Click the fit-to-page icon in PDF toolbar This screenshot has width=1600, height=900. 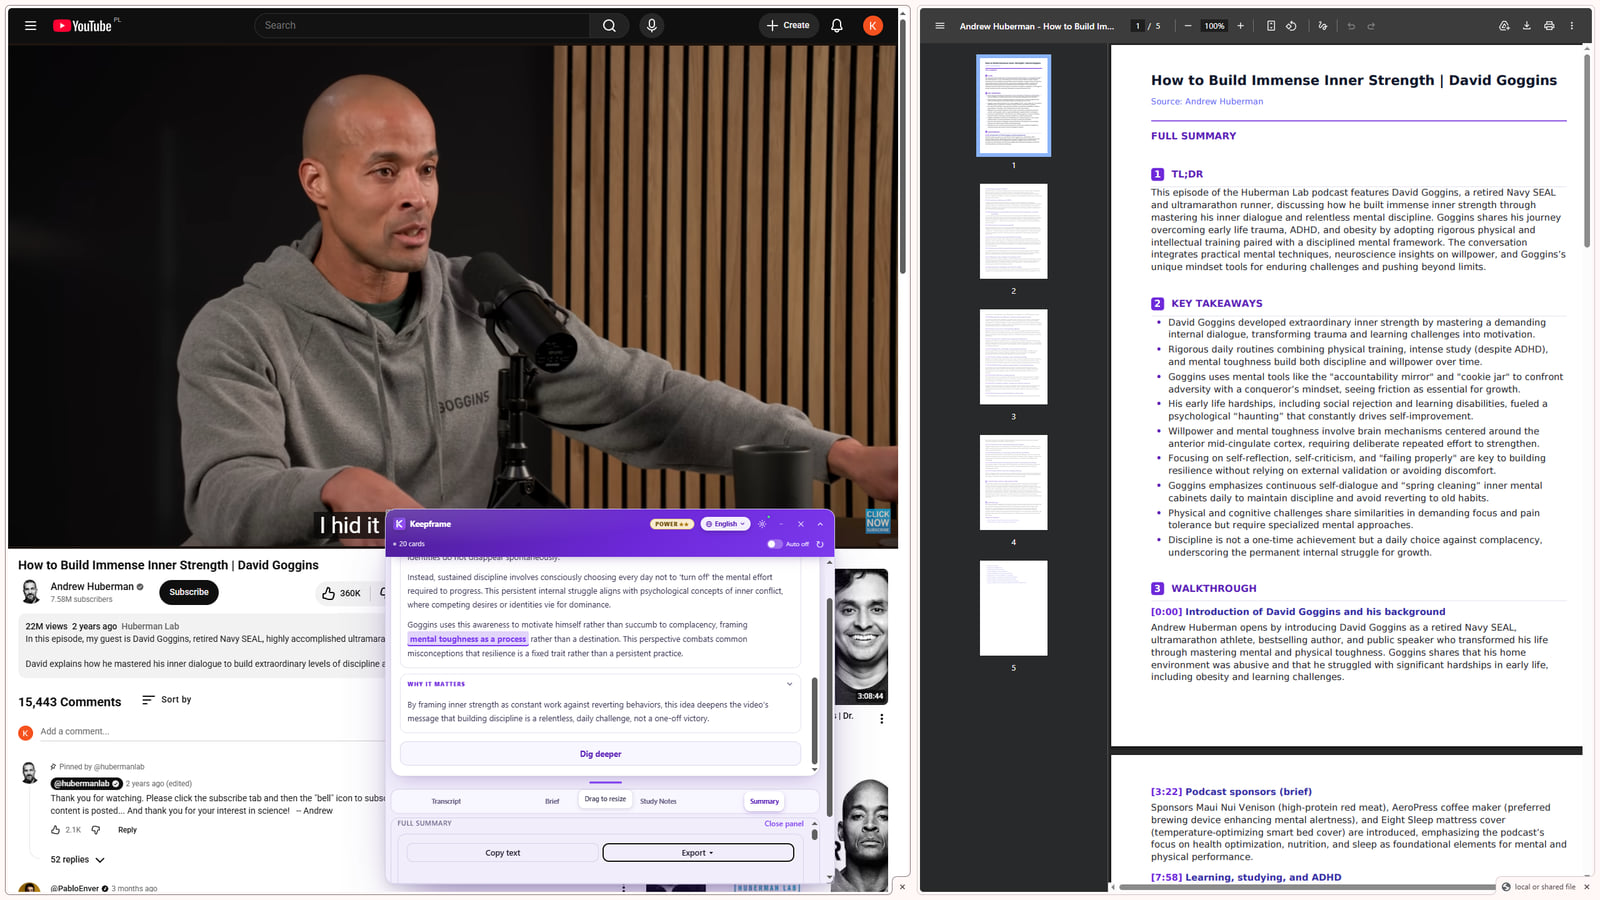click(1271, 26)
